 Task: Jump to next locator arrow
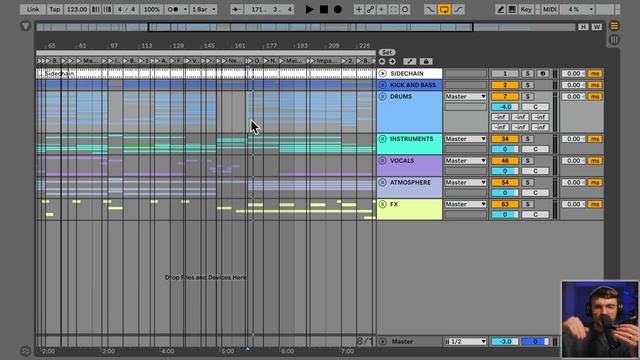coord(392,61)
